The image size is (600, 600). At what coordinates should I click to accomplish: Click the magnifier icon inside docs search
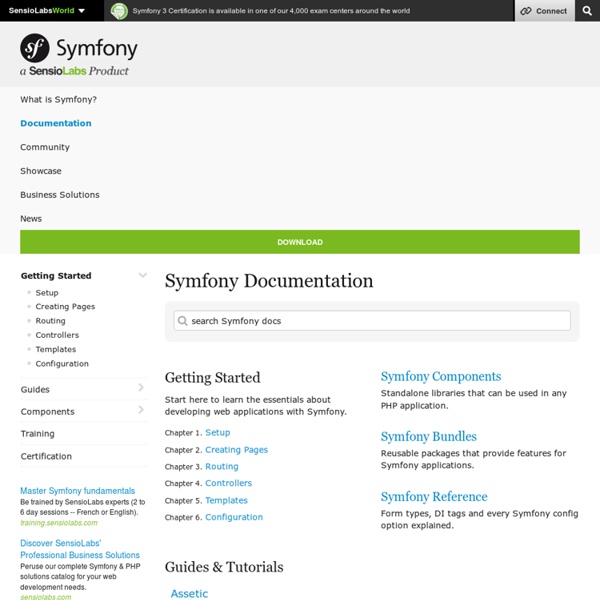182,321
